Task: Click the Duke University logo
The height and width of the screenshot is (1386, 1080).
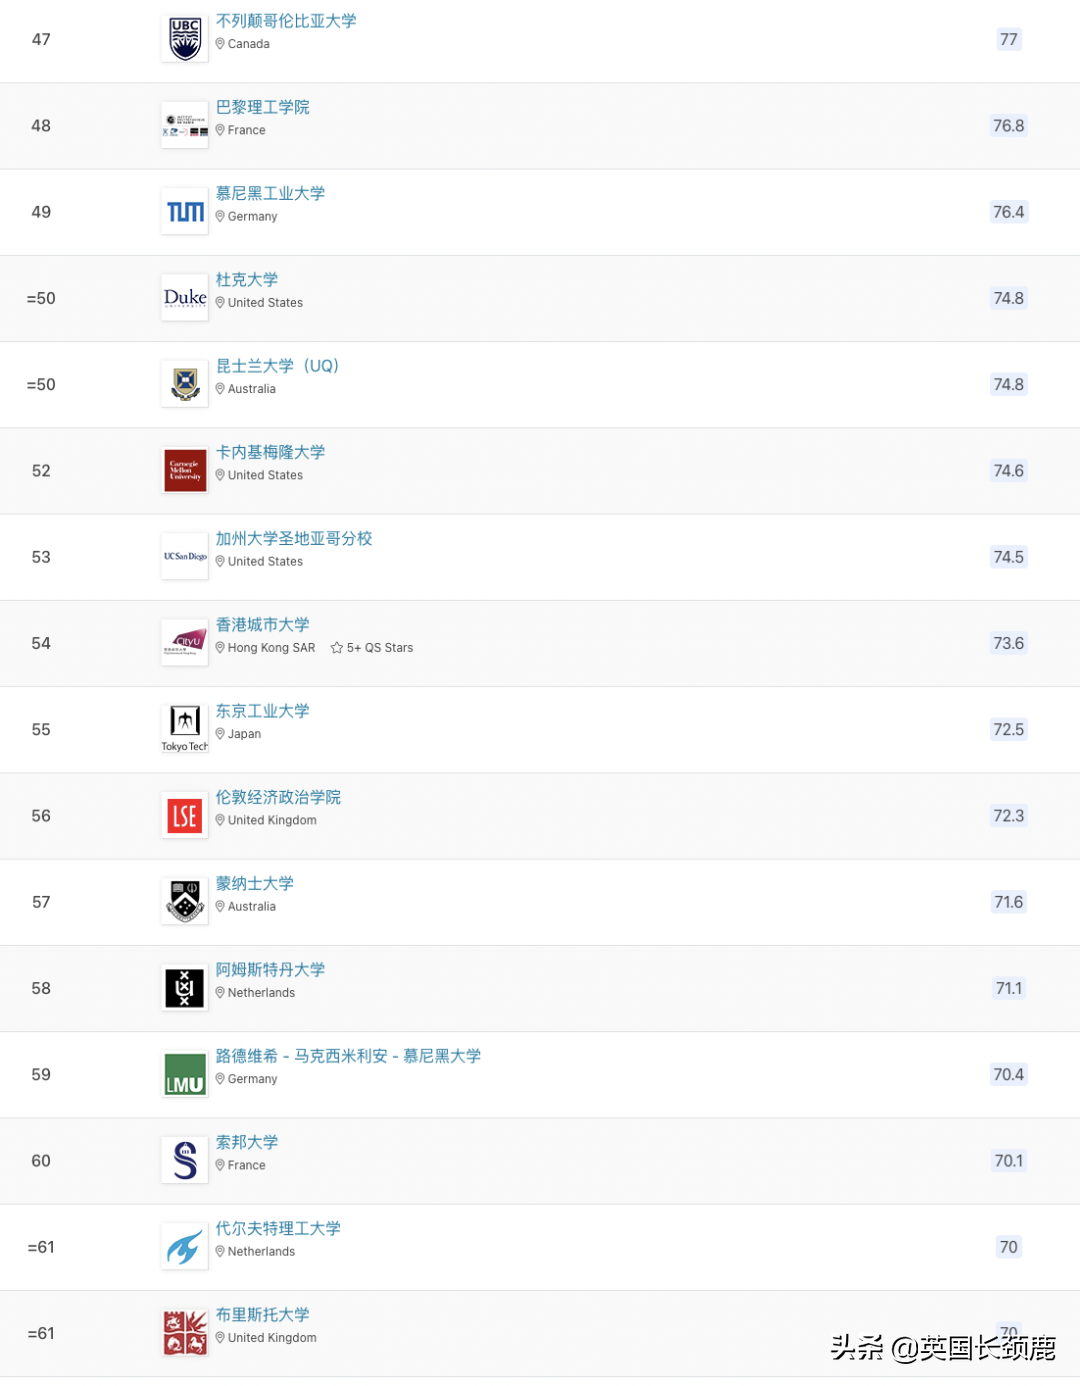Action: pos(185,298)
